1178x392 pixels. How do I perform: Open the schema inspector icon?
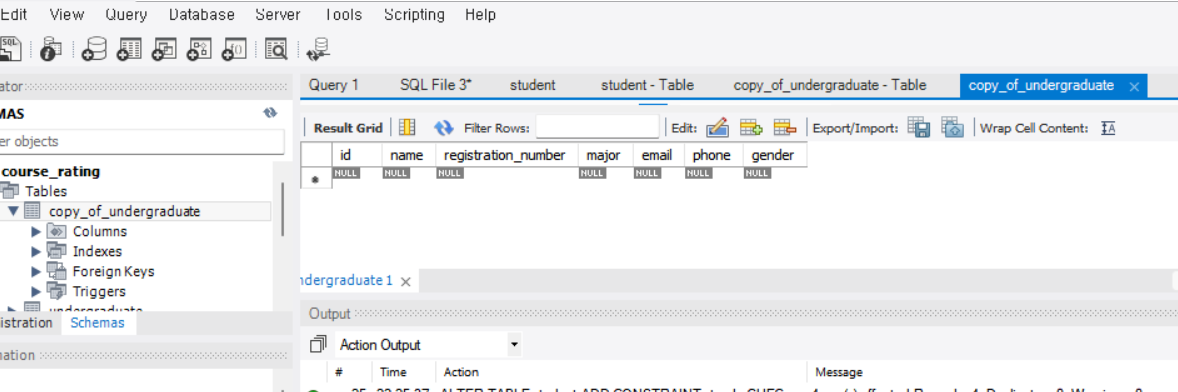click(51, 49)
